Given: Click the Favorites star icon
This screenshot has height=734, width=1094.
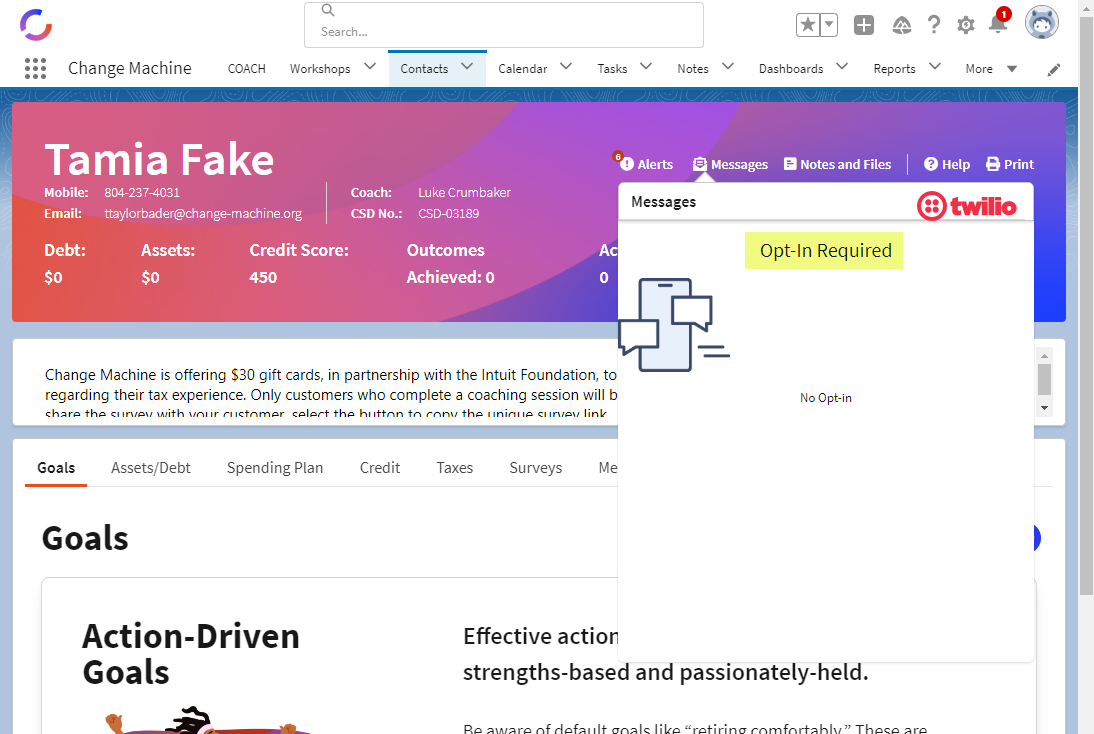Looking at the screenshot, I should coord(808,25).
